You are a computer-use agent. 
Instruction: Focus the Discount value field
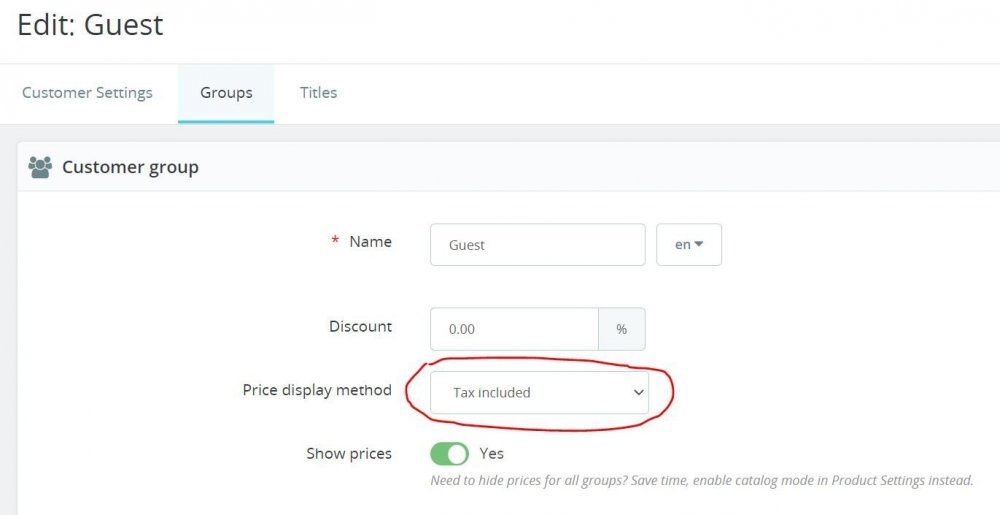pos(514,329)
